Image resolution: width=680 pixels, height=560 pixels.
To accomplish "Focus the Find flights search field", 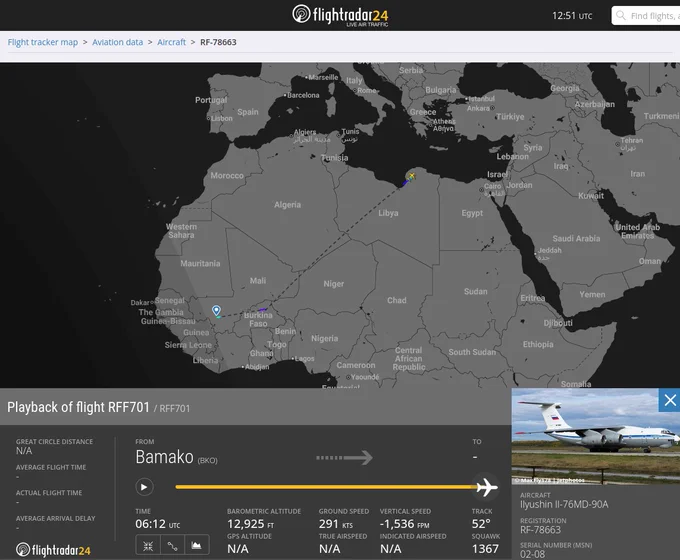I will click(646, 16).
